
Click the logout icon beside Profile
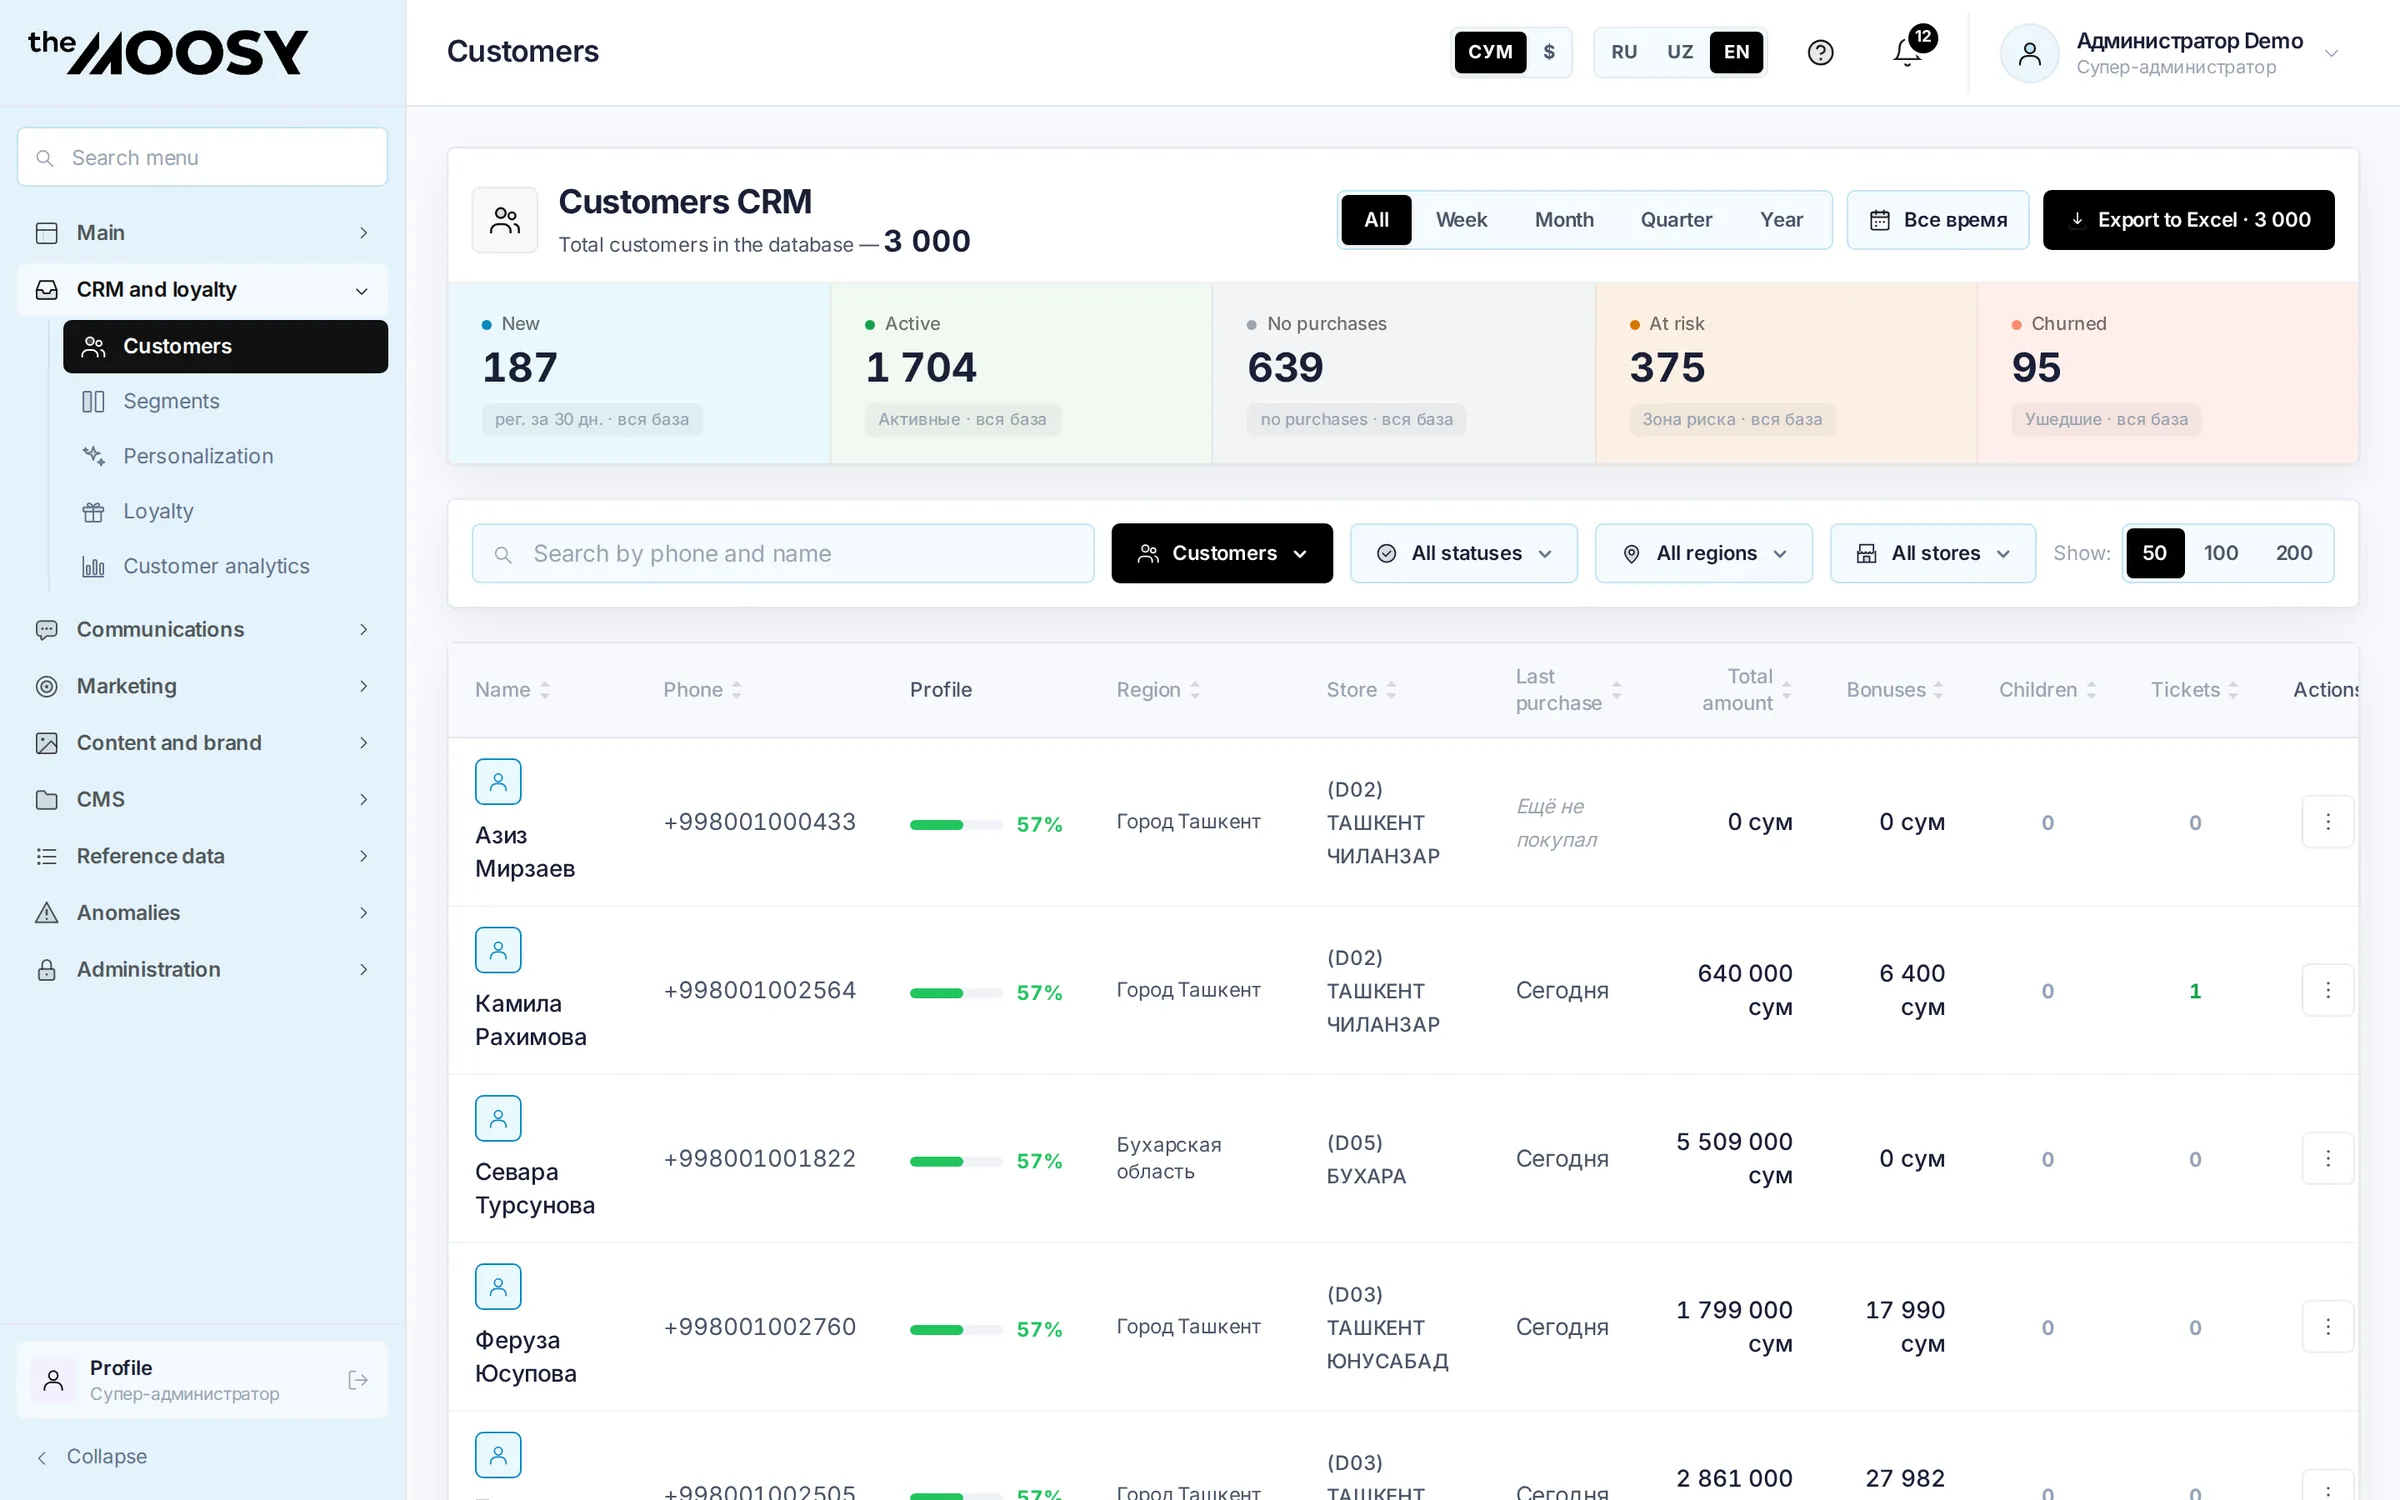pos(358,1380)
